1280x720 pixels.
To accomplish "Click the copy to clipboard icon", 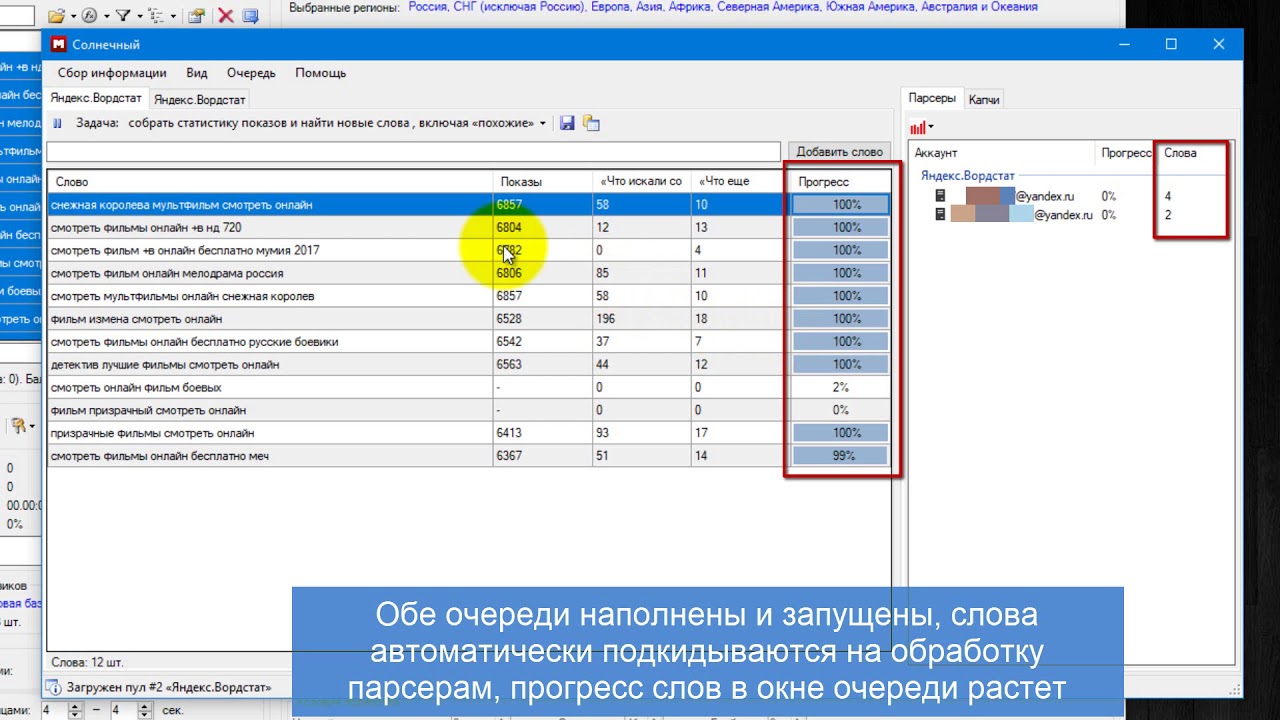I will (x=592, y=123).
